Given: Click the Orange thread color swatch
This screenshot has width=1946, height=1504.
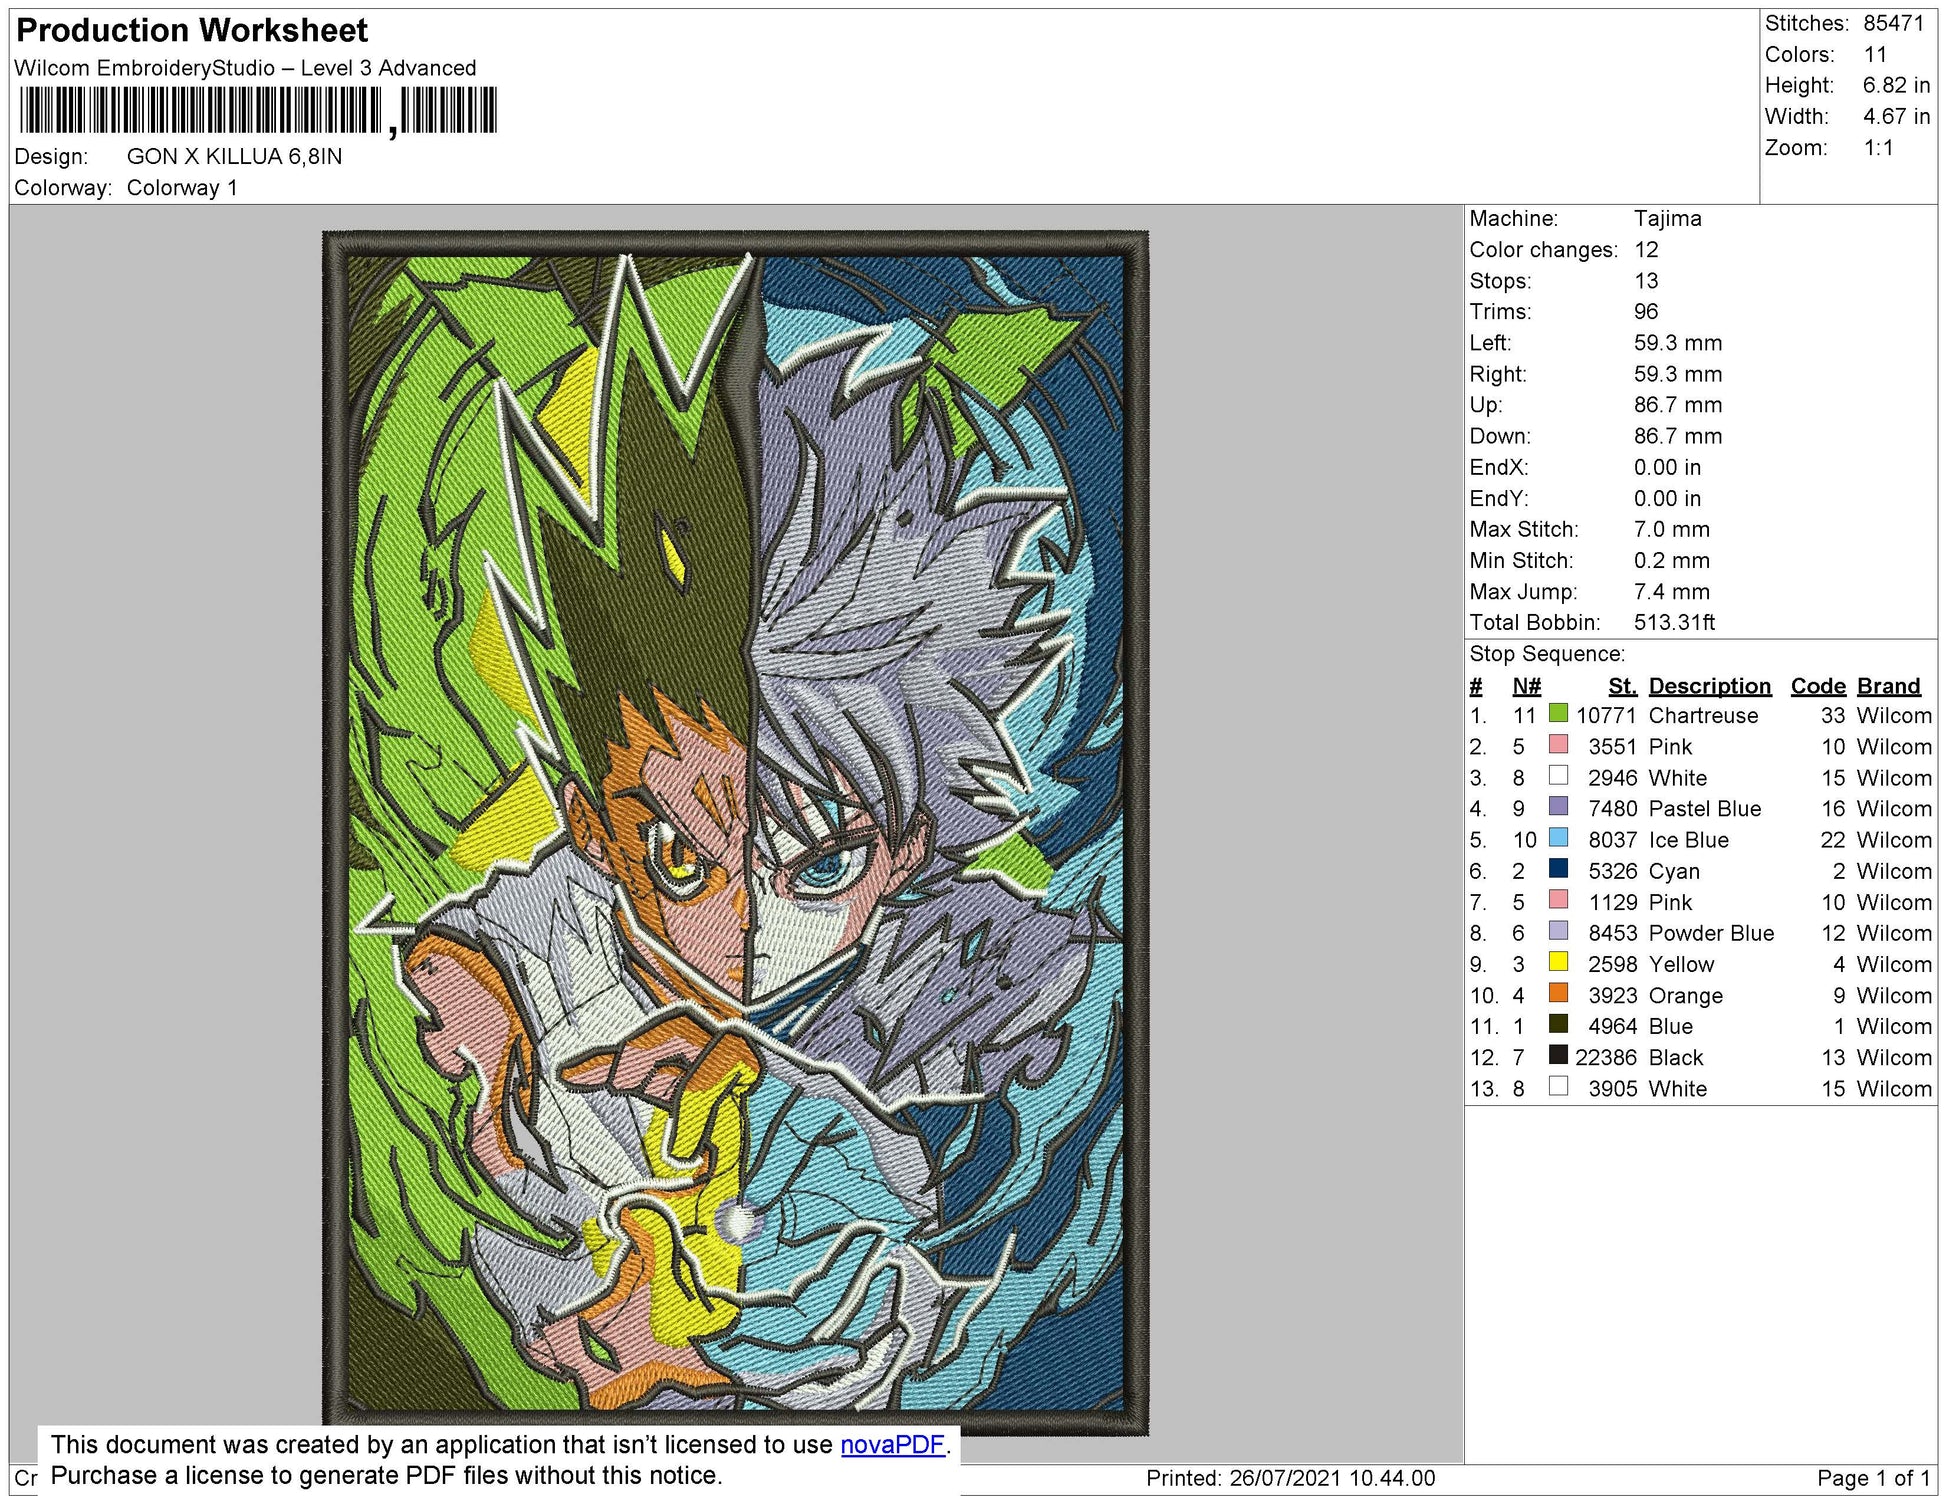Looking at the screenshot, I should click(x=1557, y=994).
